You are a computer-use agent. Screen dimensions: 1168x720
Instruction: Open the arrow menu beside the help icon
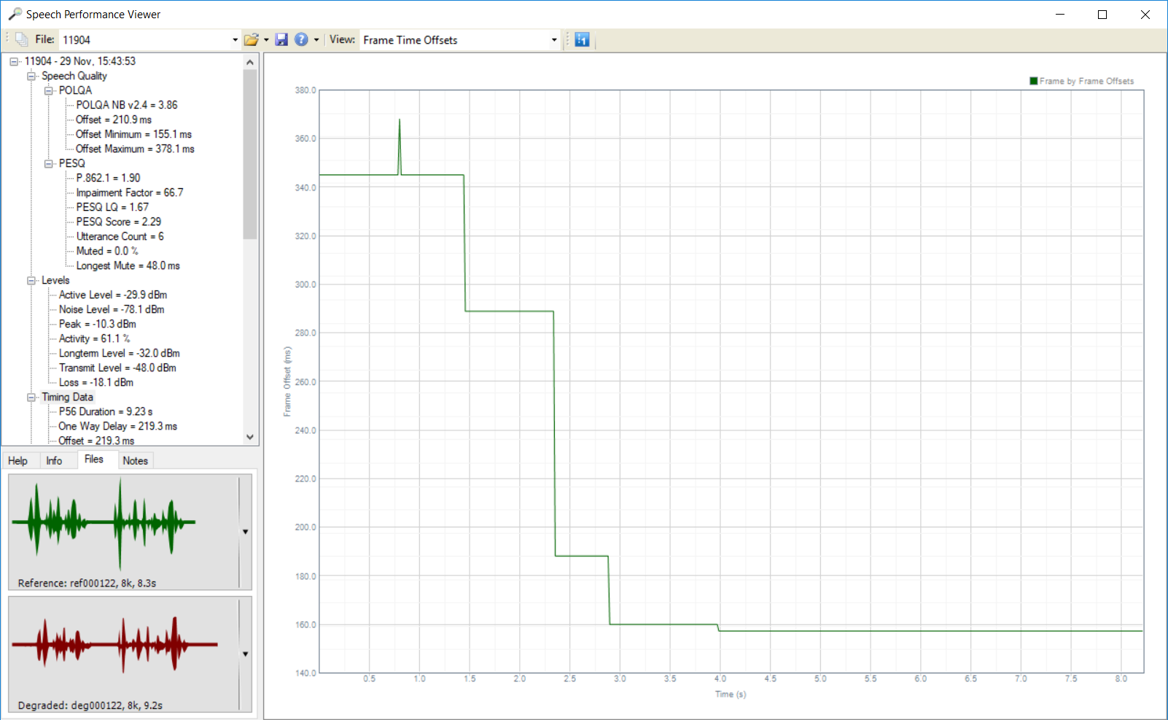point(316,40)
